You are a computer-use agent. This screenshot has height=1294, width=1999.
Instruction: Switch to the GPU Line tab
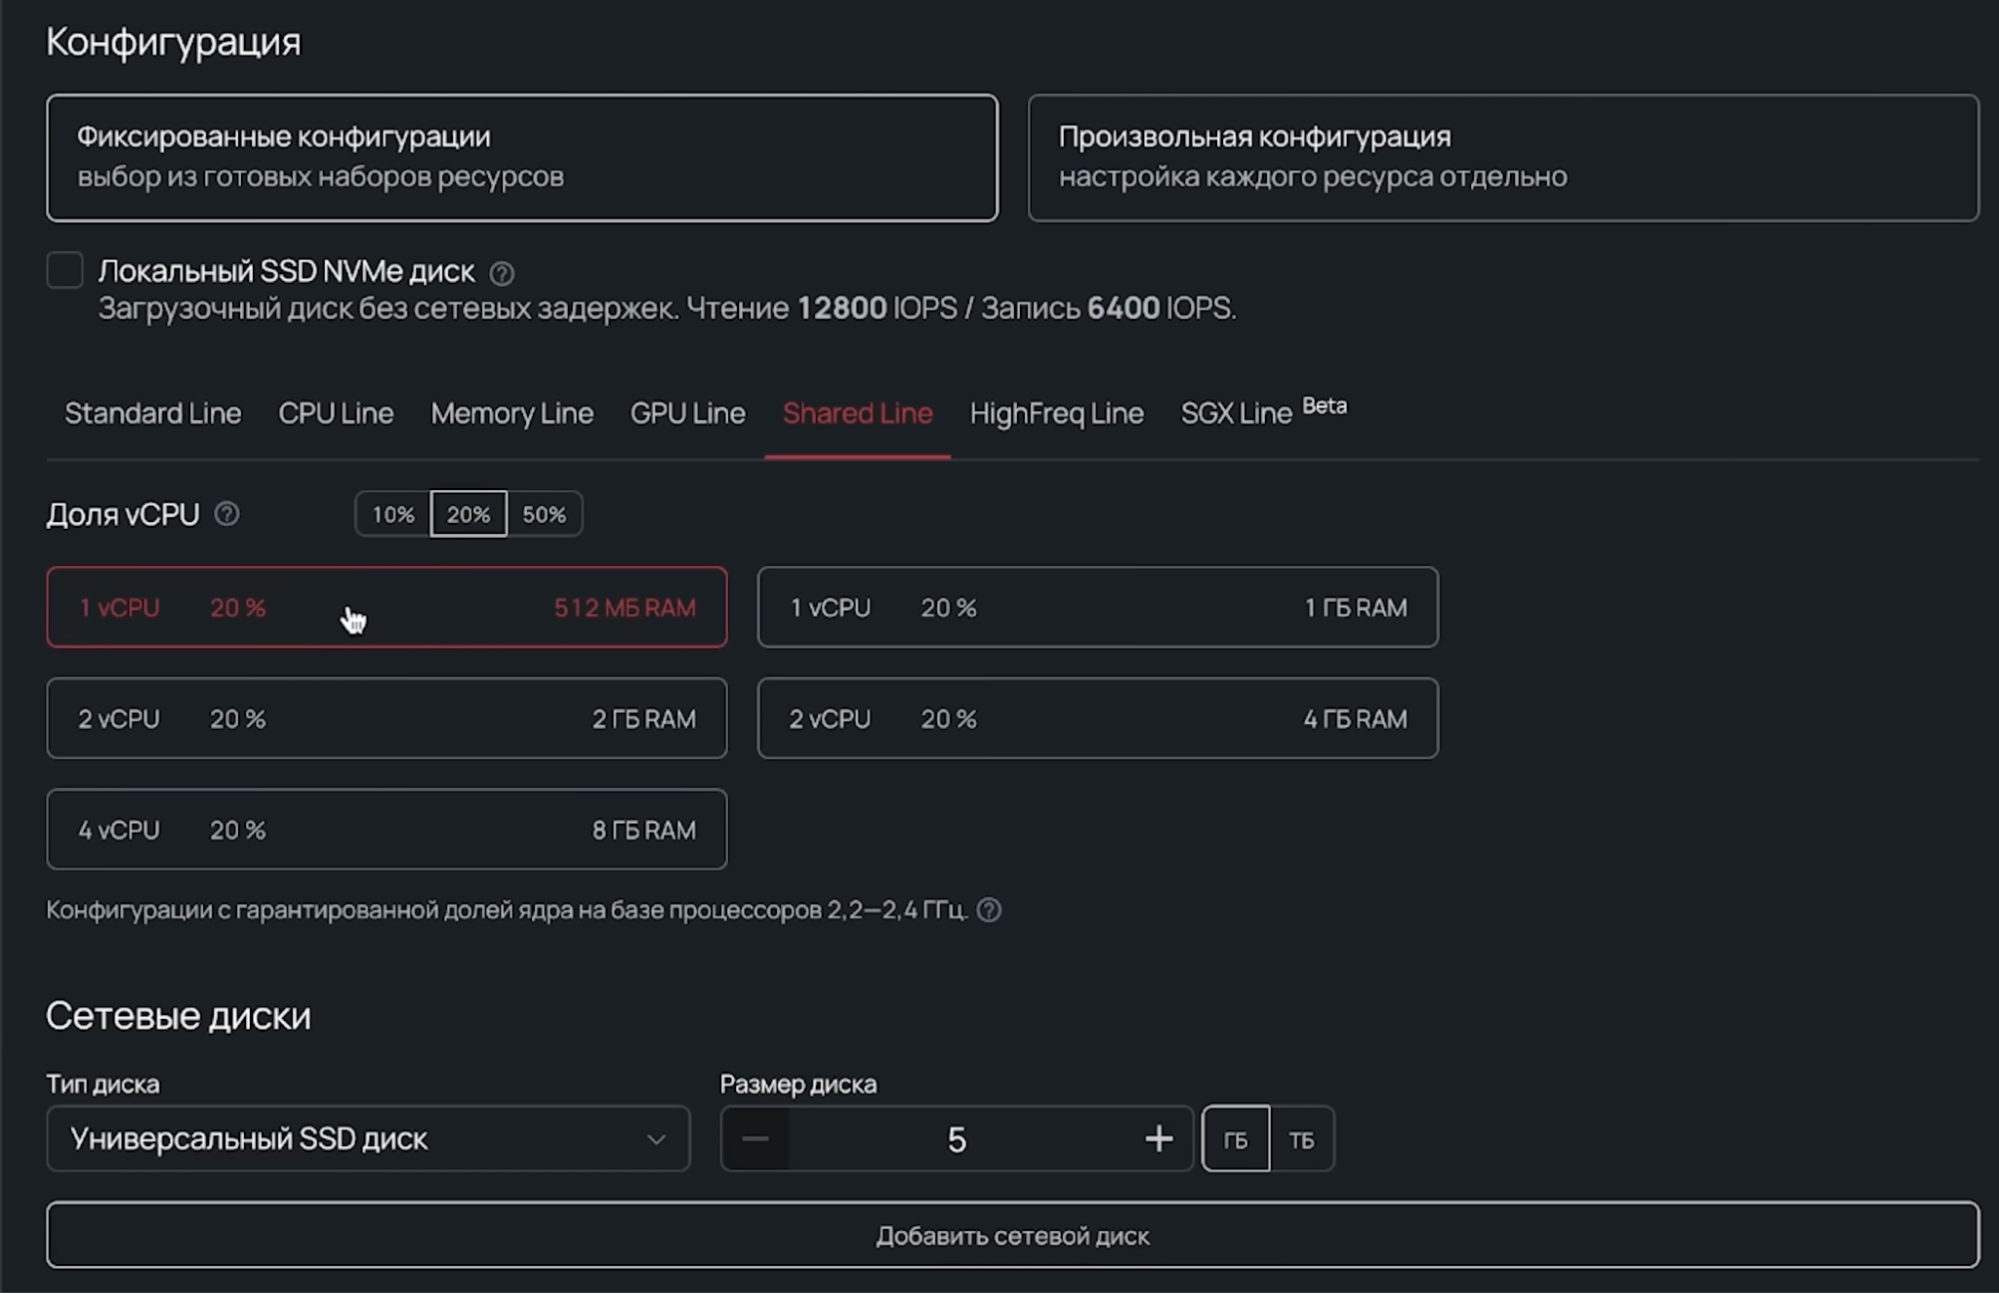point(687,413)
